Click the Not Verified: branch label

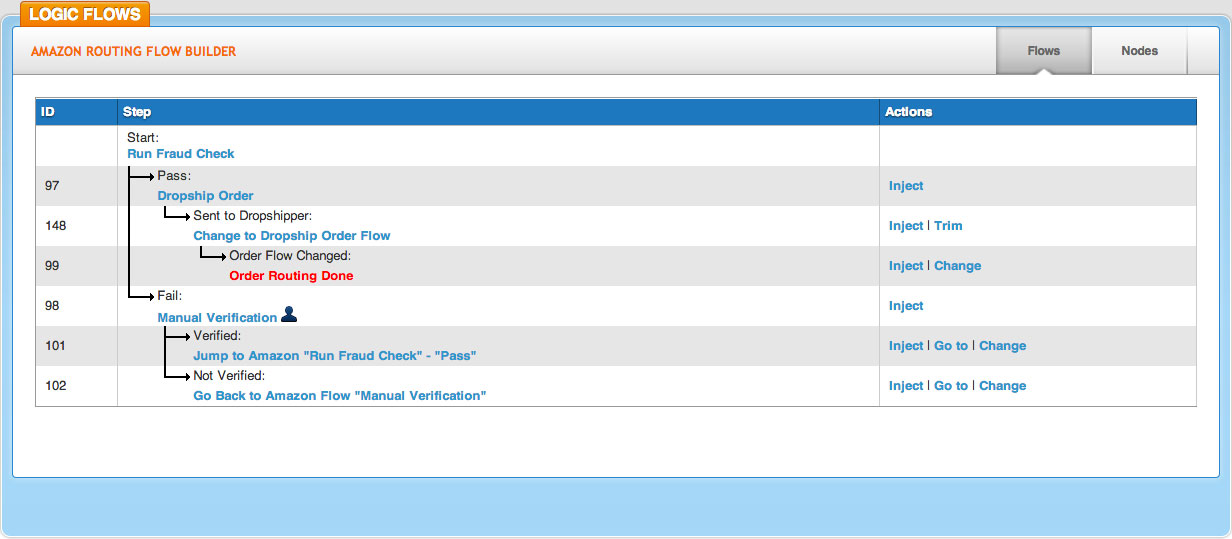coord(229,376)
